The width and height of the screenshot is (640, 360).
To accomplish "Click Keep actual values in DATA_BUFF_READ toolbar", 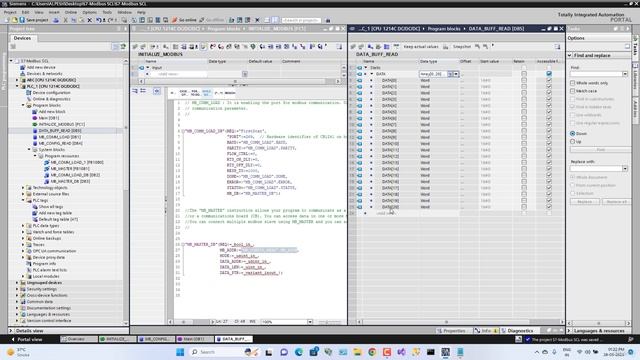I will point(421,47).
